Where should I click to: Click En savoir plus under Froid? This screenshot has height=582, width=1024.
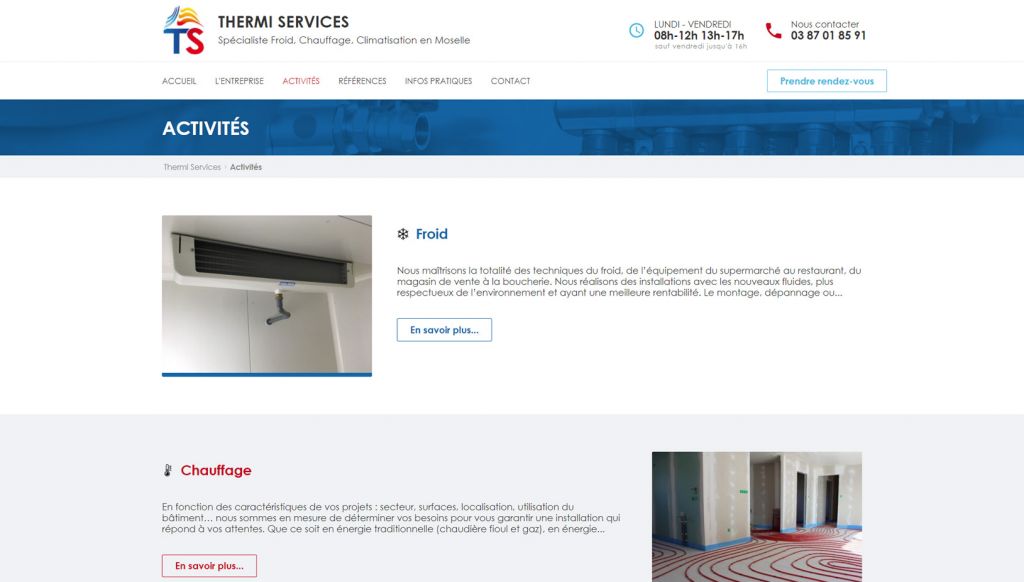coord(444,330)
